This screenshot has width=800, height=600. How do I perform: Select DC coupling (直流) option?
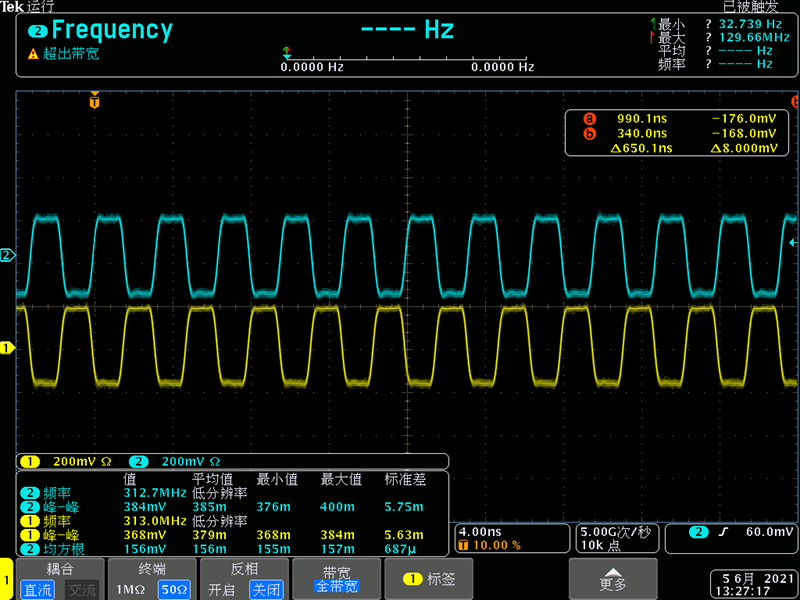point(38,590)
